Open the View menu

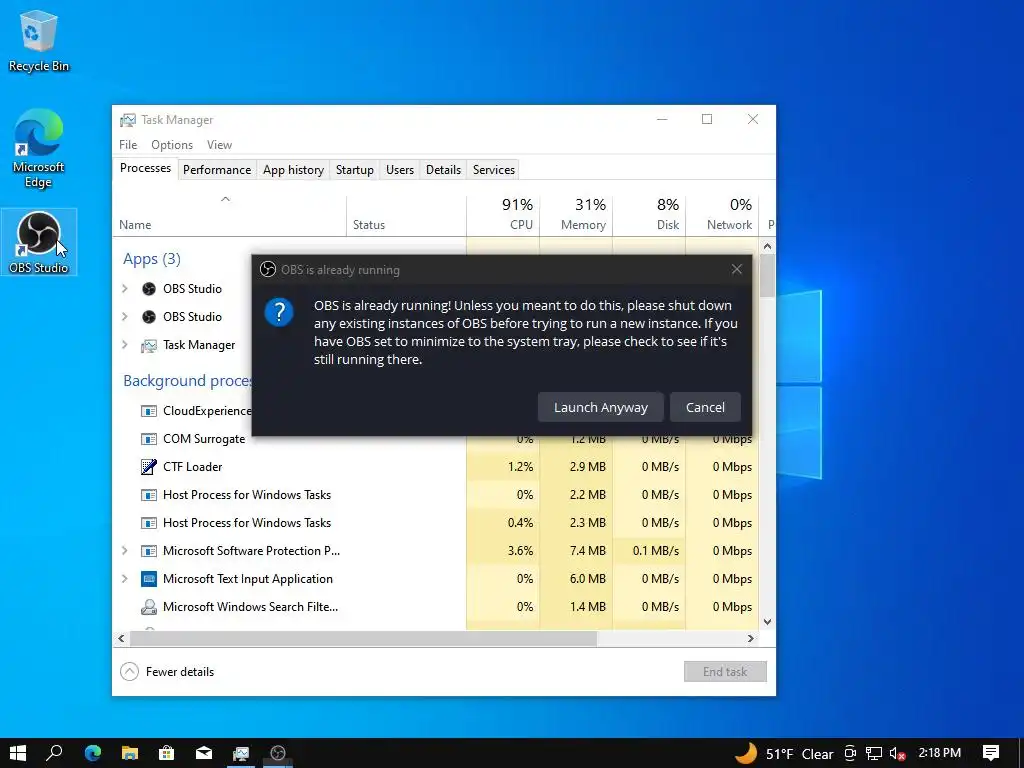click(x=219, y=145)
